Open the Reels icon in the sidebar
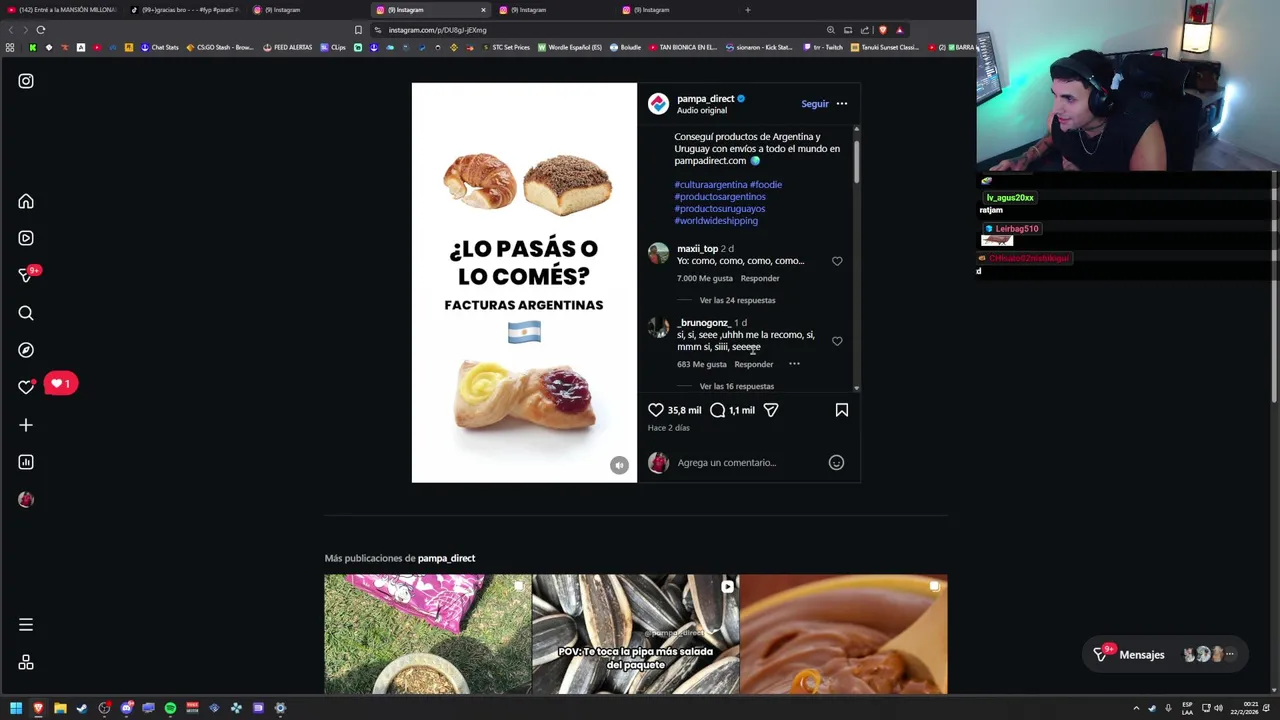Image resolution: width=1280 pixels, height=720 pixels. 26,238
